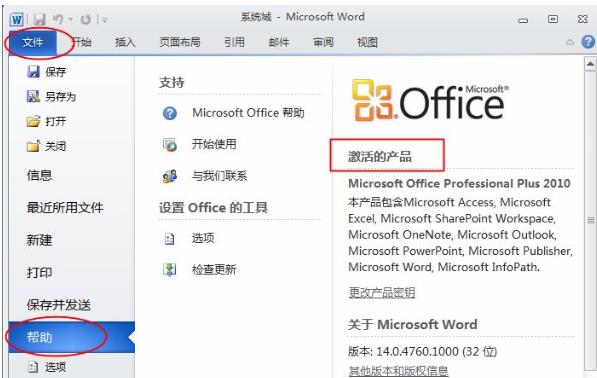
Task: Open Microsoft Office 帮助
Action: (x=248, y=113)
